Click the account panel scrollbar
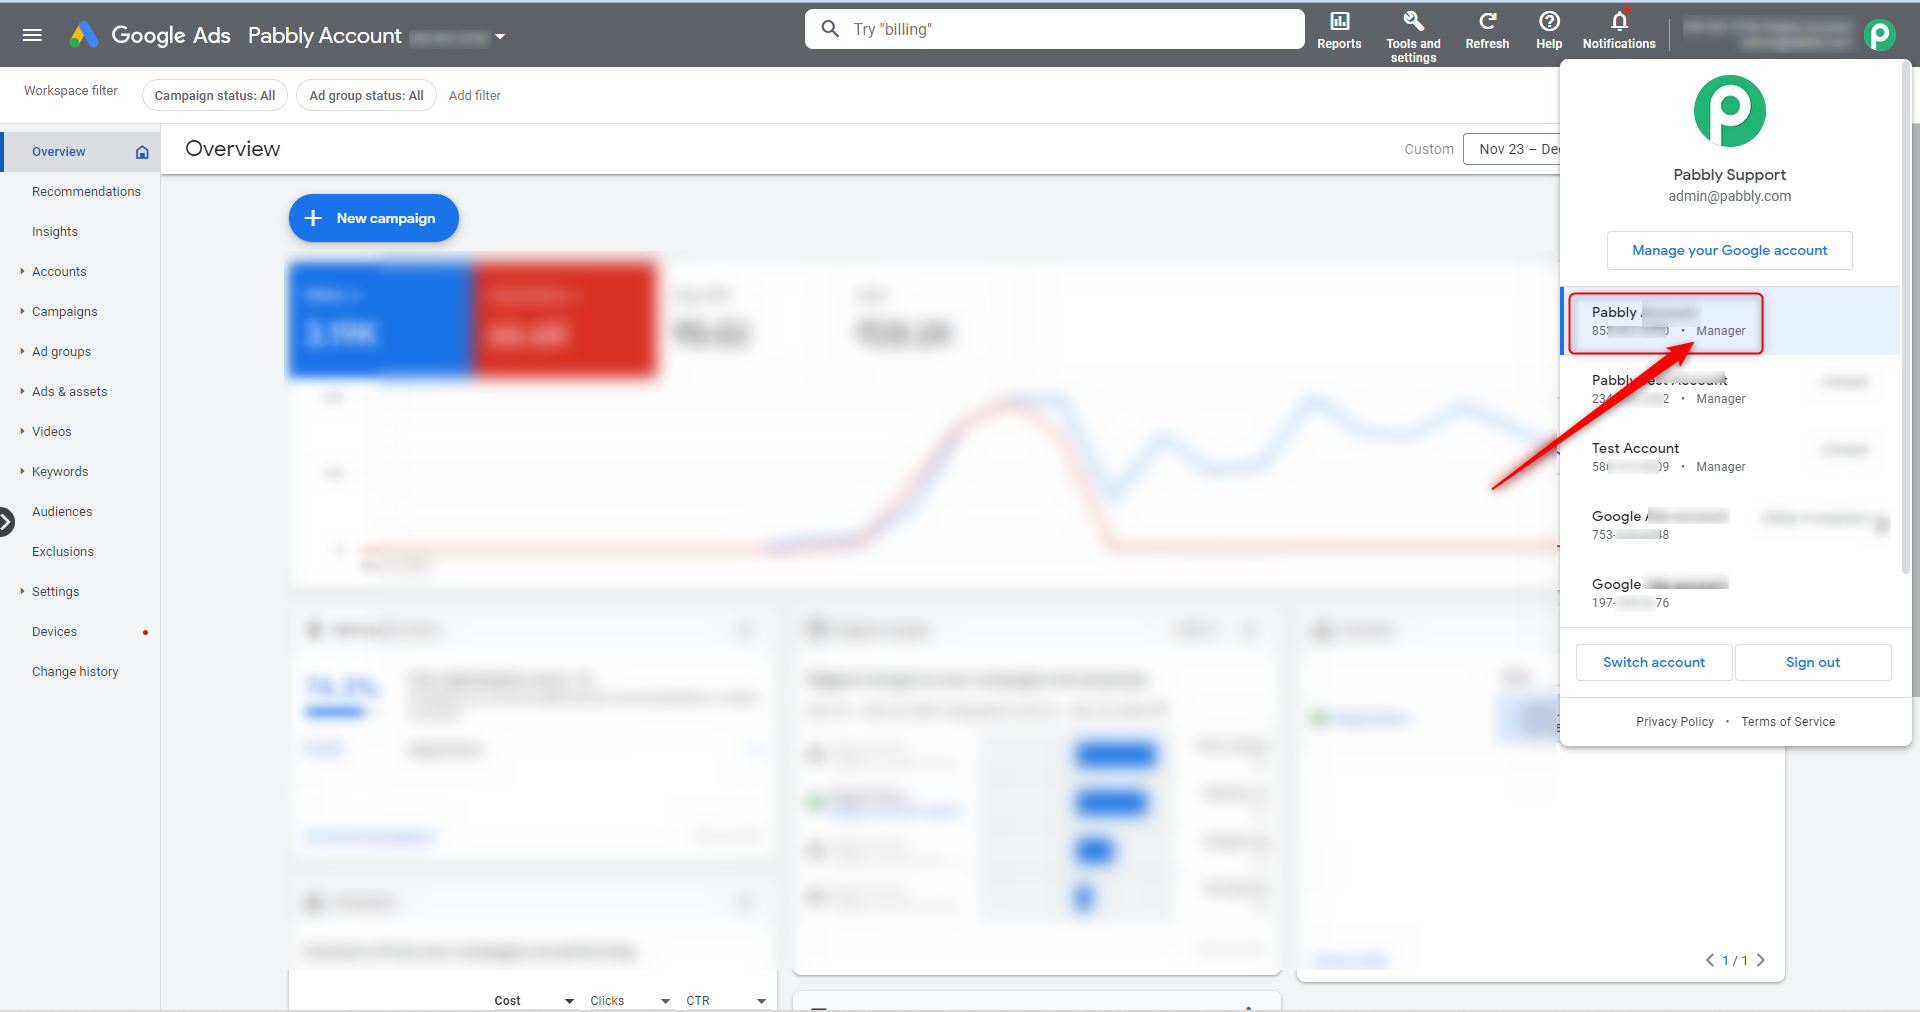Viewport: 1920px width, 1012px height. click(1906, 318)
